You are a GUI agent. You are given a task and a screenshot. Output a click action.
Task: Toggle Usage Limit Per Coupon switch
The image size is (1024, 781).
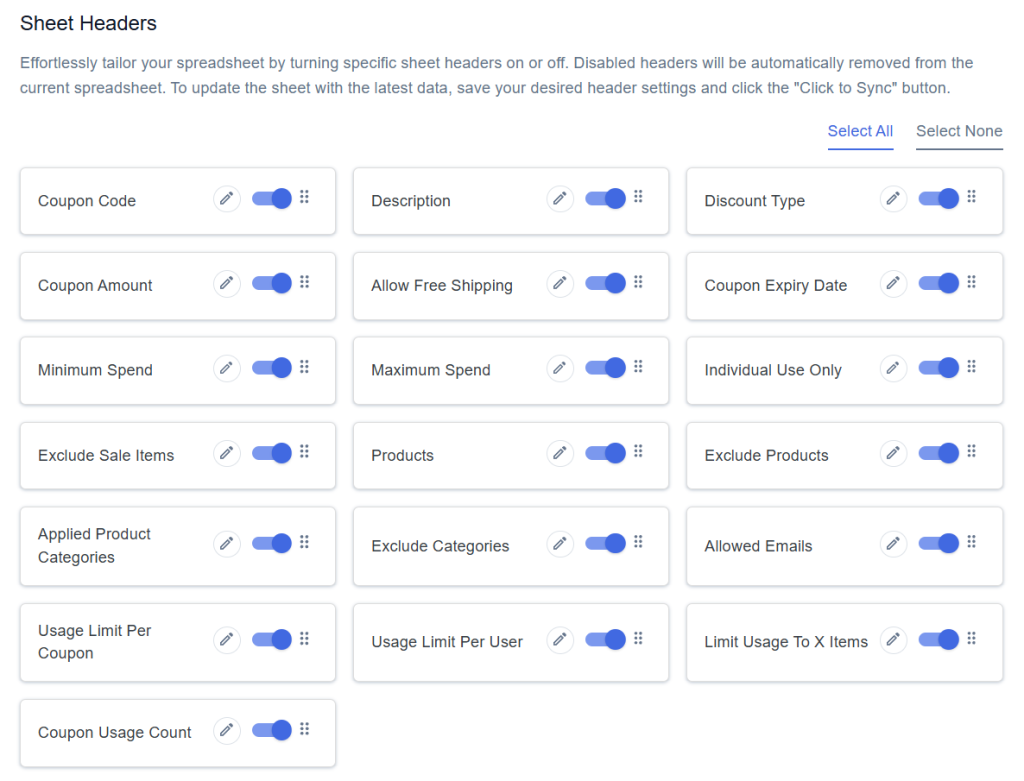tap(272, 639)
